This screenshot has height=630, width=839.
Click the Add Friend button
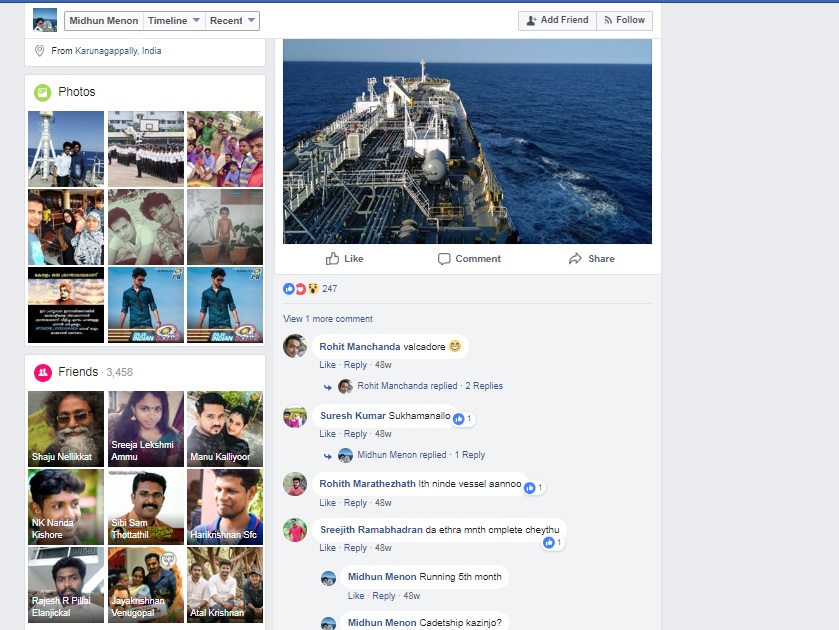point(557,20)
